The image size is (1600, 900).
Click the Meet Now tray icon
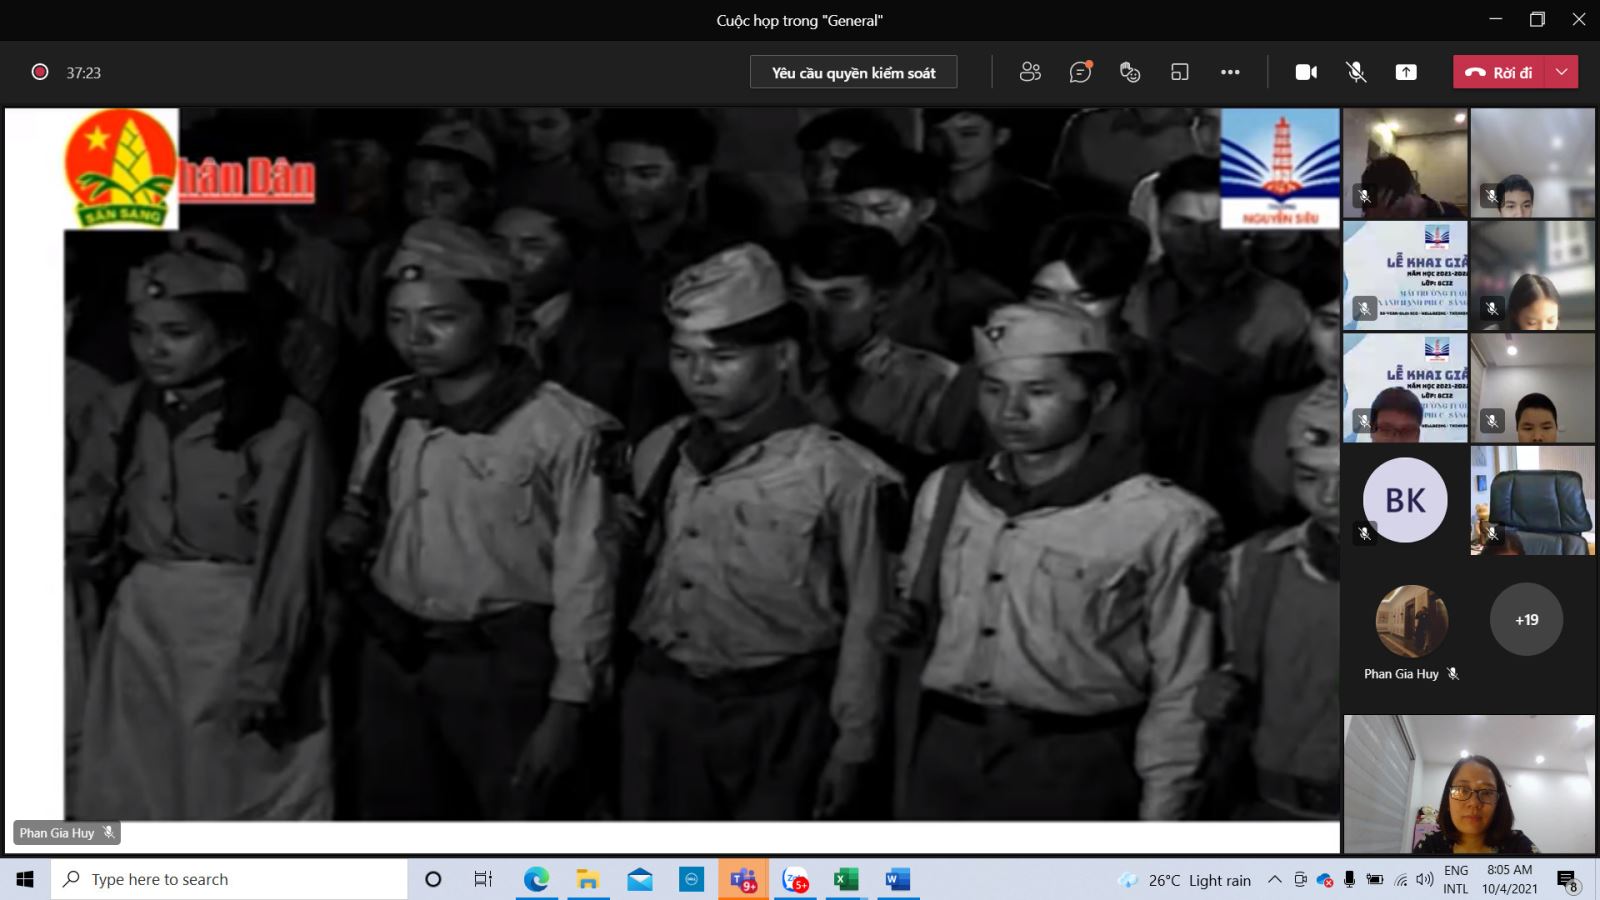tap(1300, 880)
